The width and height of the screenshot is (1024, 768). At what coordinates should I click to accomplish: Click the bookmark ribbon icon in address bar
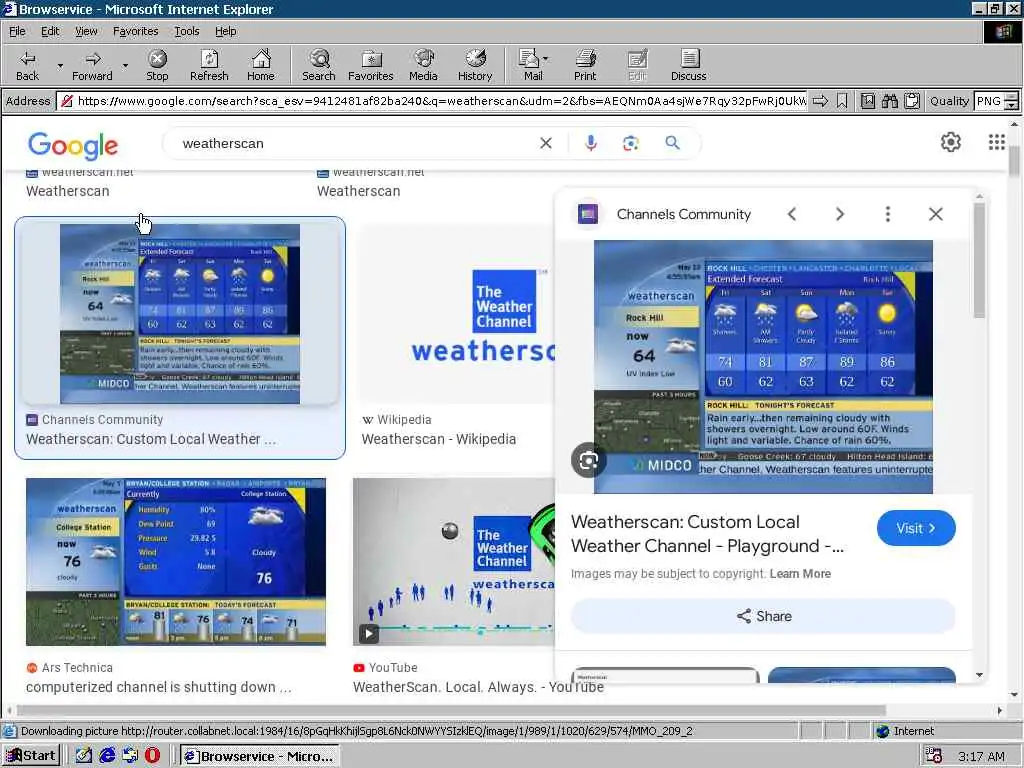(842, 101)
